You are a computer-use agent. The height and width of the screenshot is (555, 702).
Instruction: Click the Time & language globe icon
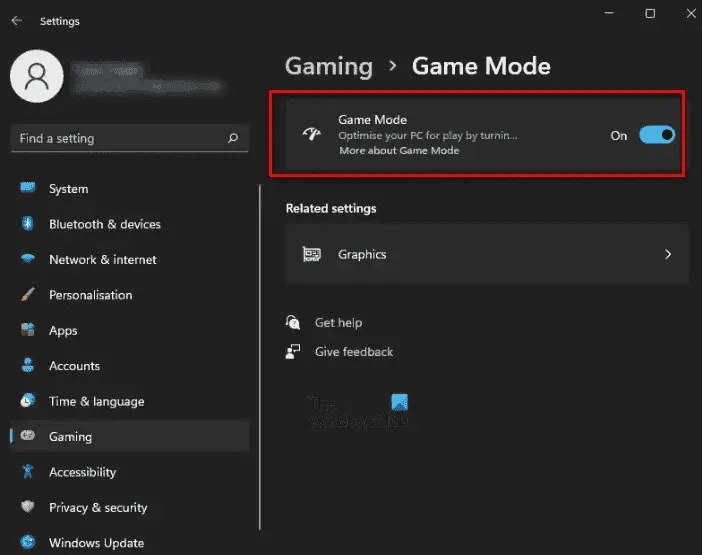pos(28,401)
